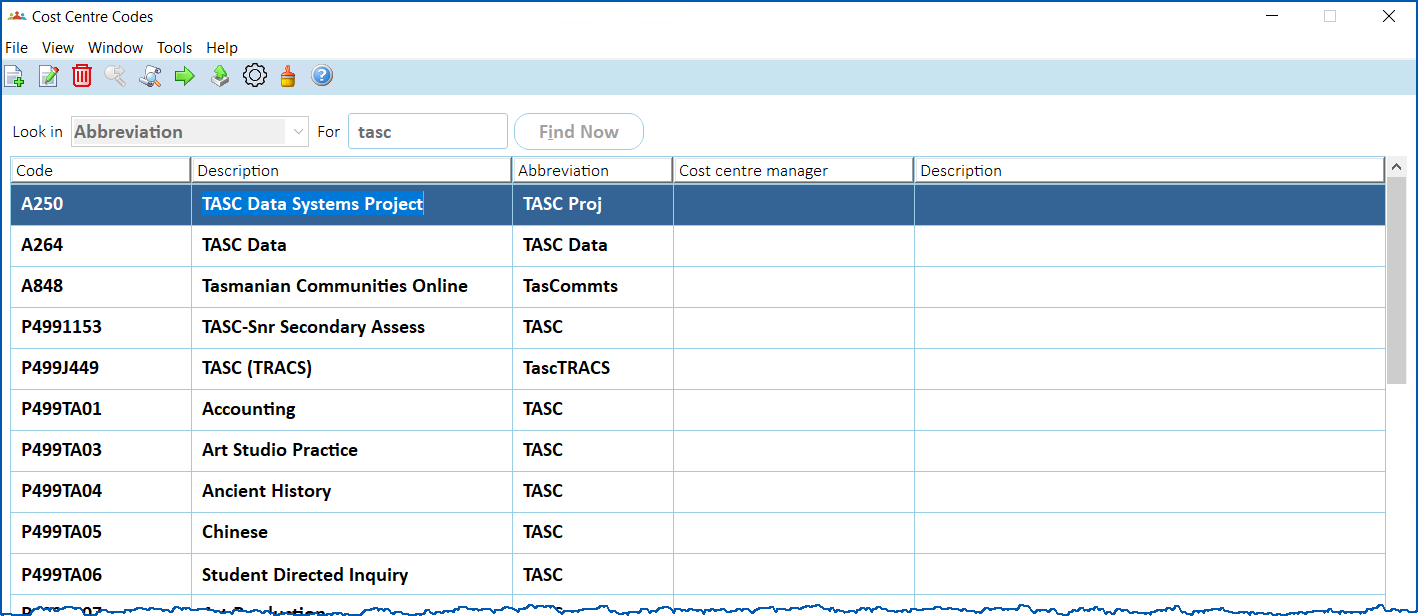Click the greyed-out magnifier with arrow icon
The width and height of the screenshot is (1418, 616).
pos(116,76)
